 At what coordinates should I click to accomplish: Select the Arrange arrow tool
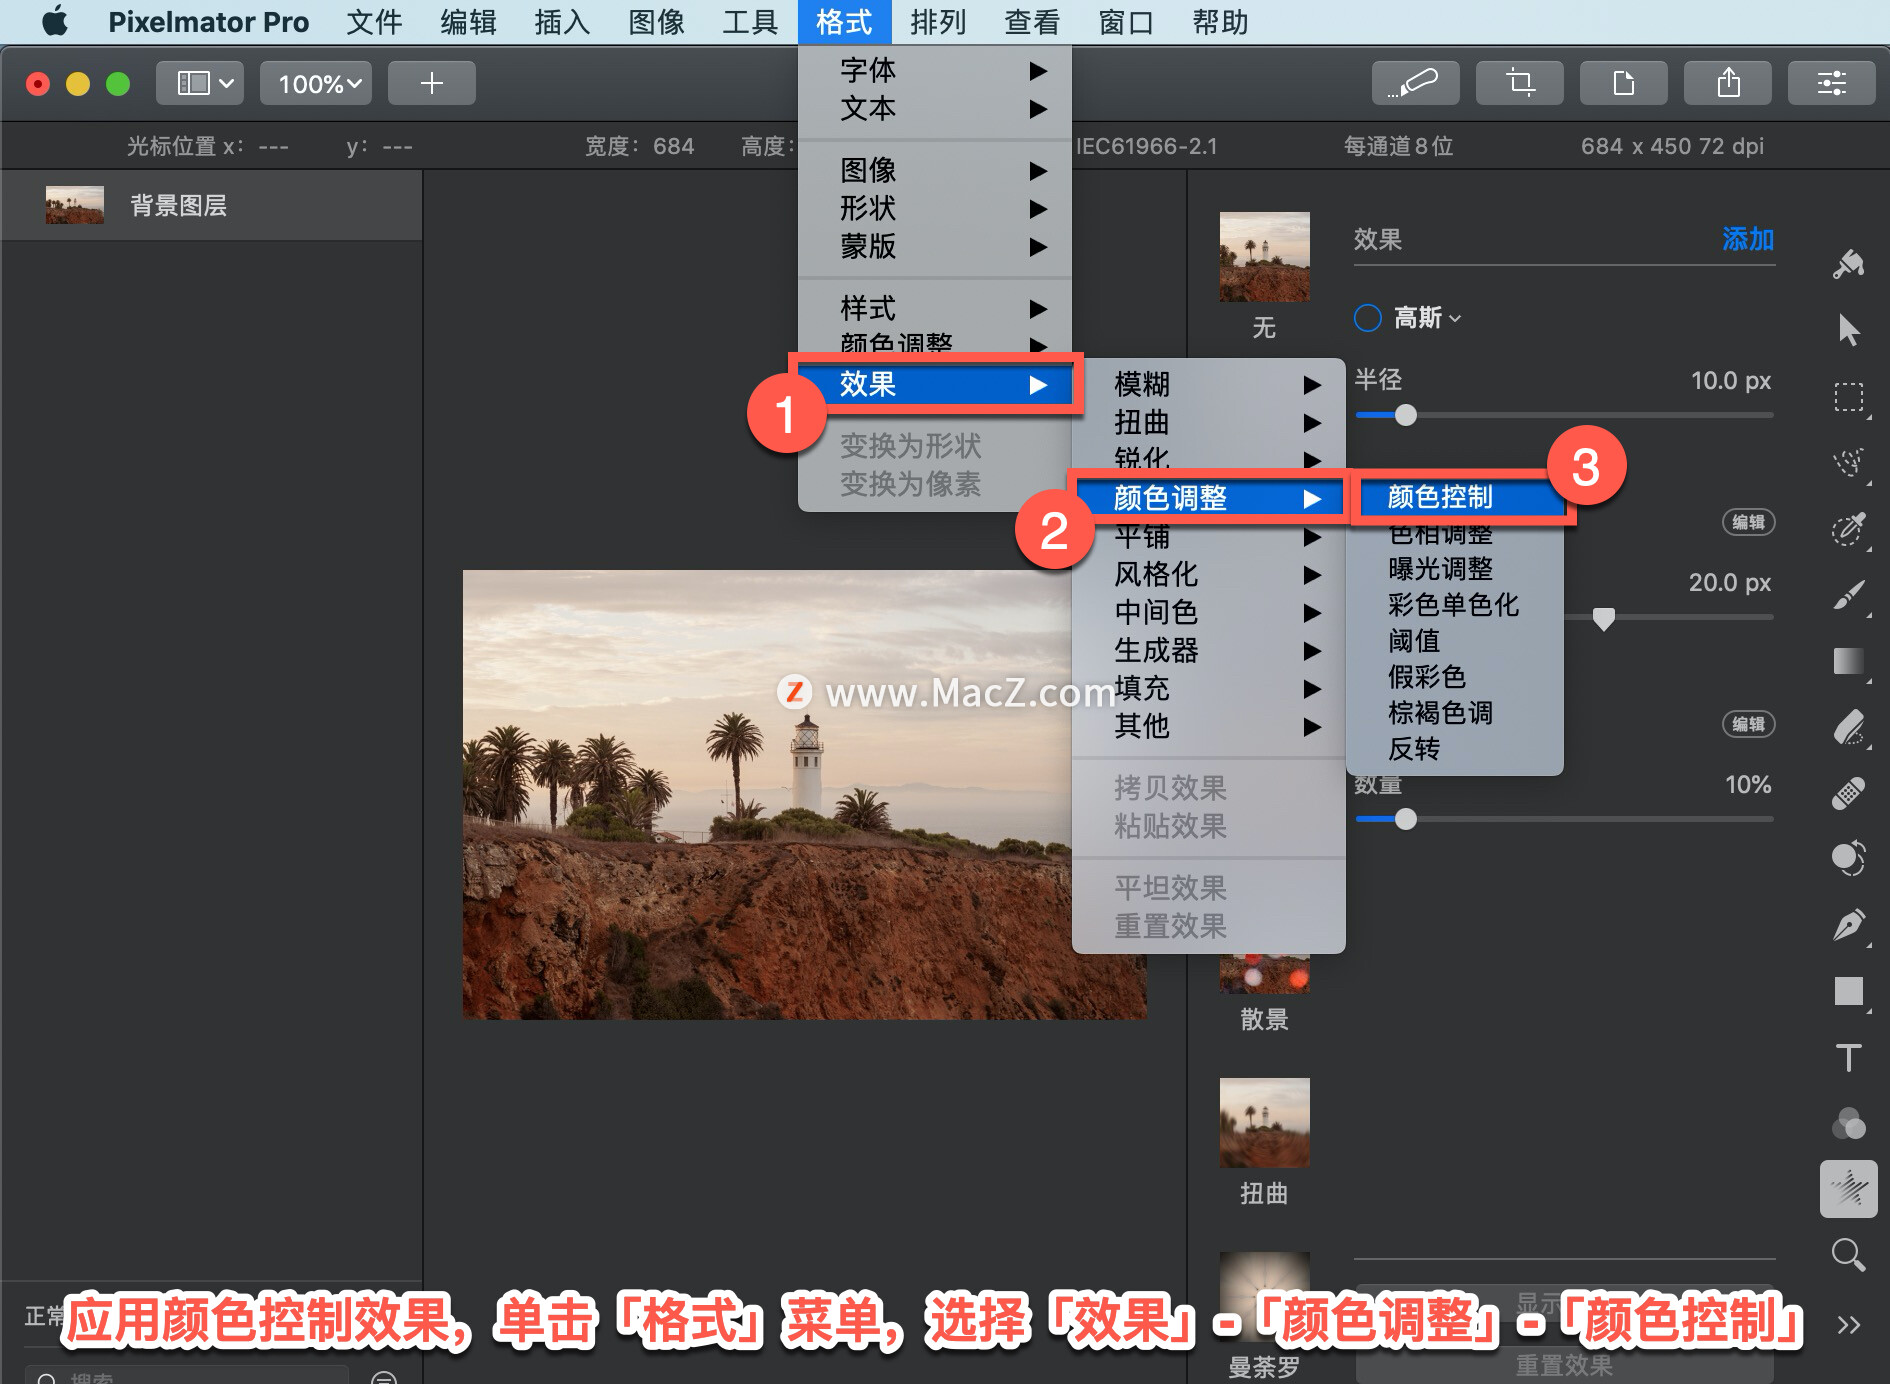[x=1848, y=330]
